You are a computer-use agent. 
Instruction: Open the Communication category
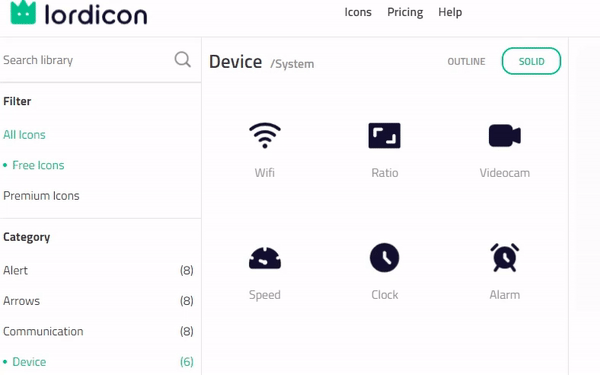point(98,331)
